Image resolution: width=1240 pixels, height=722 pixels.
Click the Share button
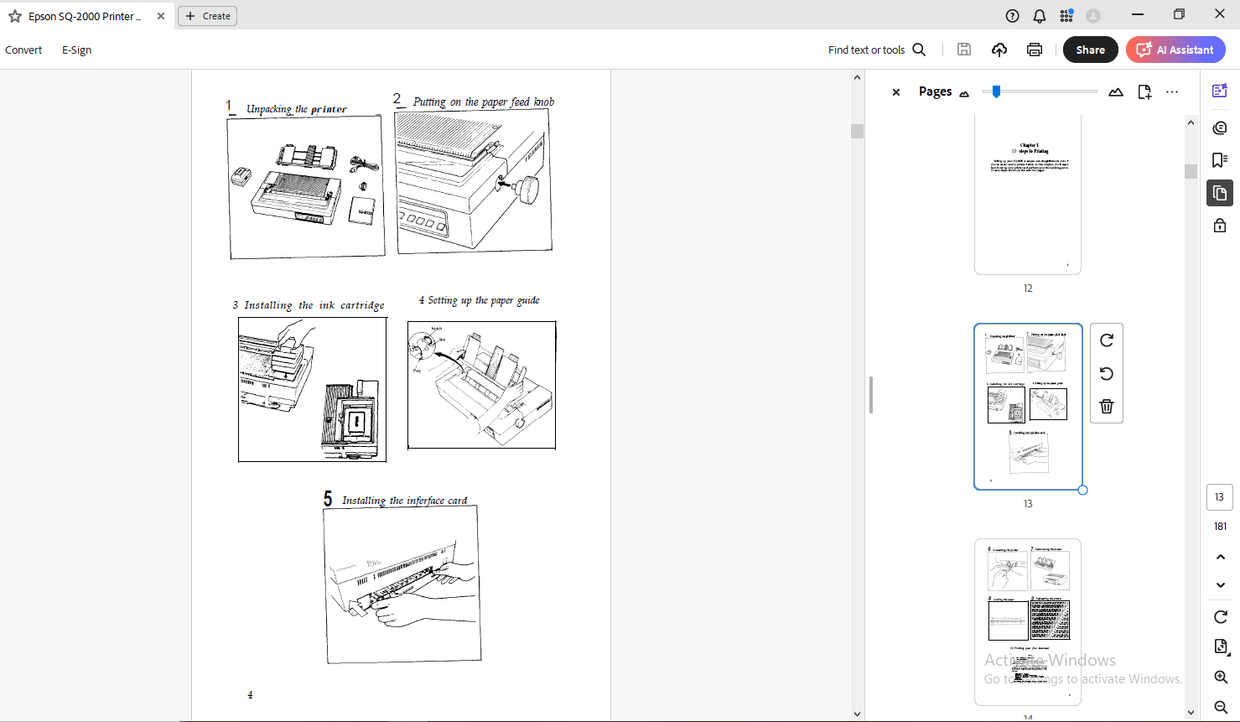click(1090, 49)
